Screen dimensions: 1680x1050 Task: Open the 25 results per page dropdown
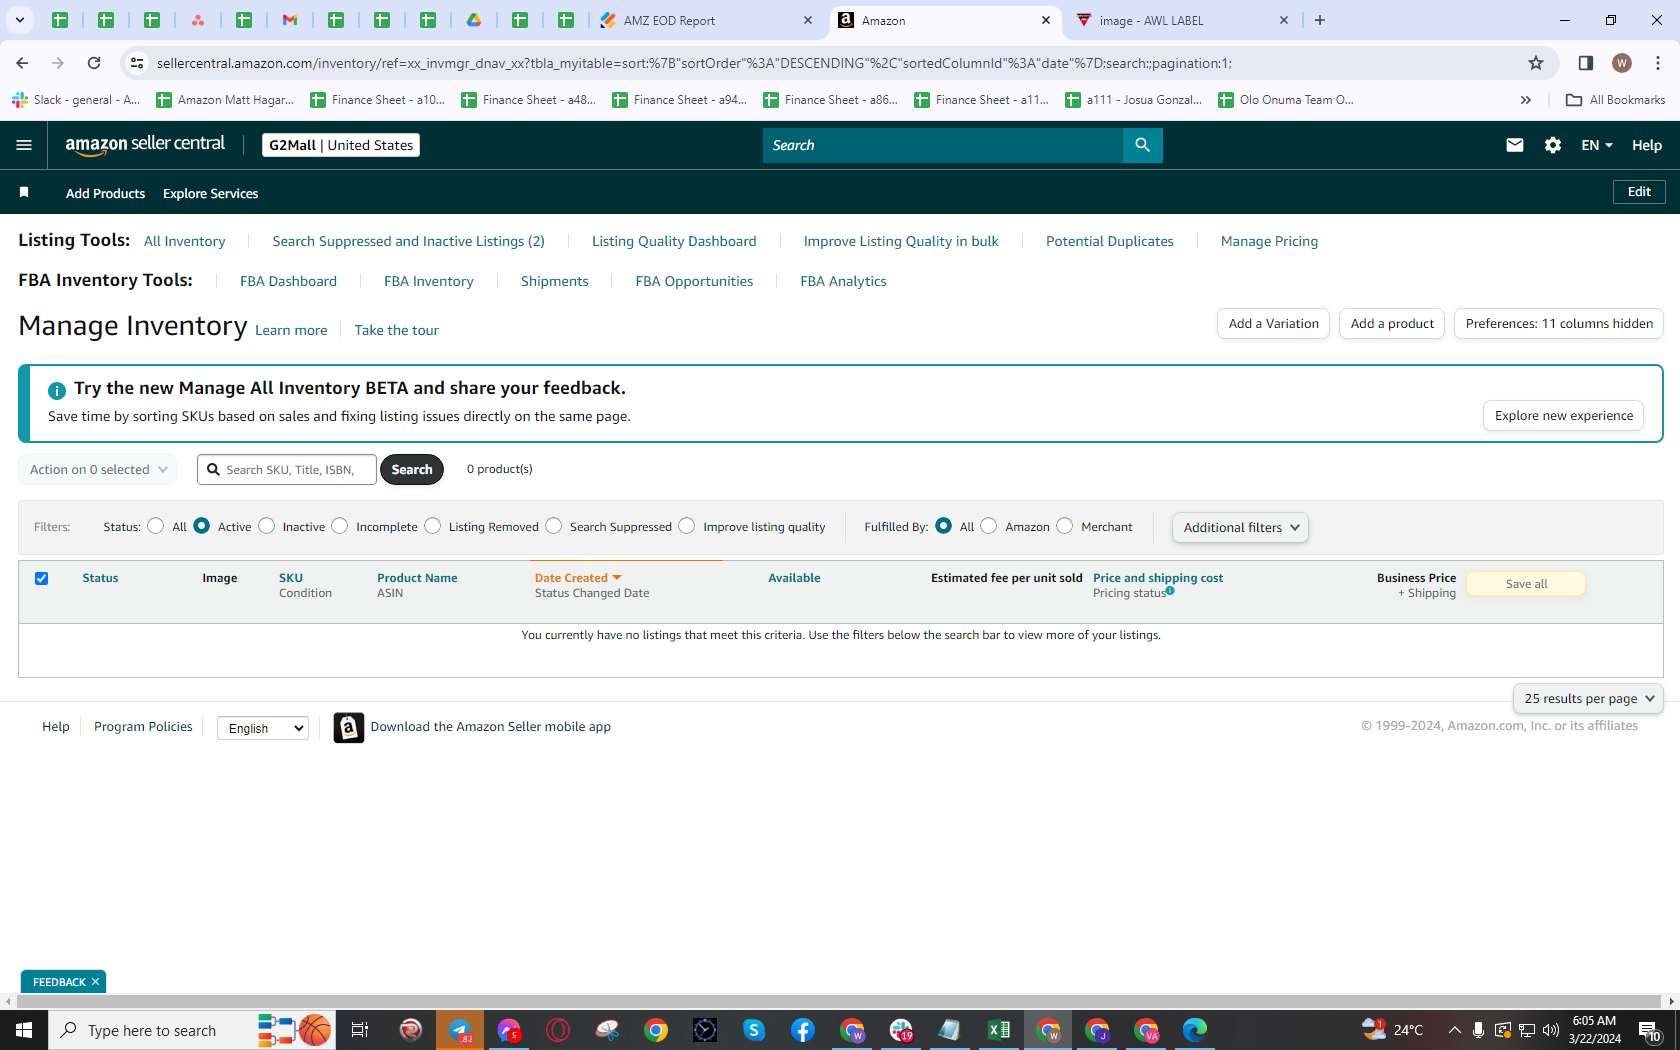pos(1588,699)
